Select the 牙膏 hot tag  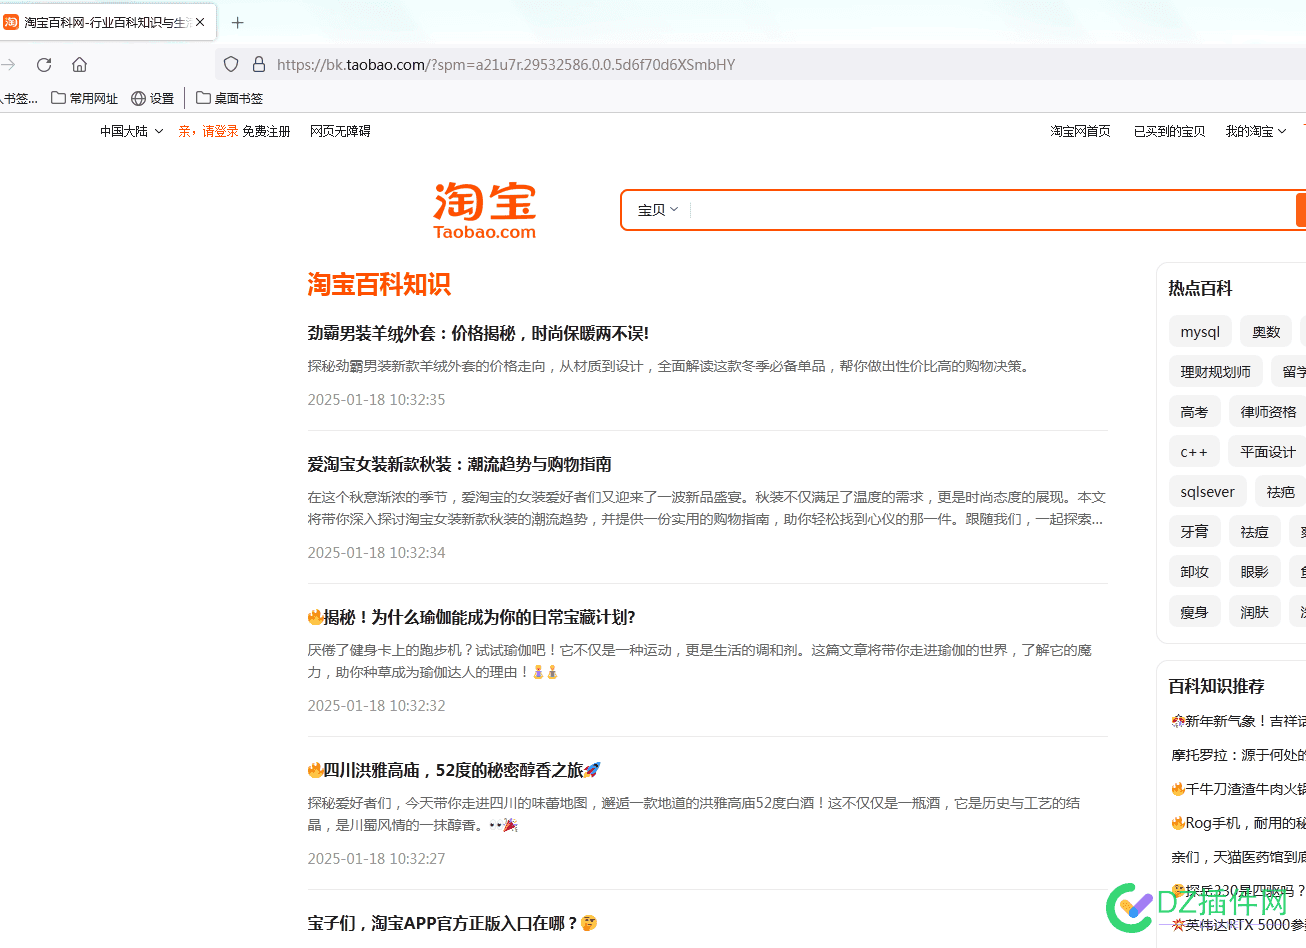[x=1194, y=532]
